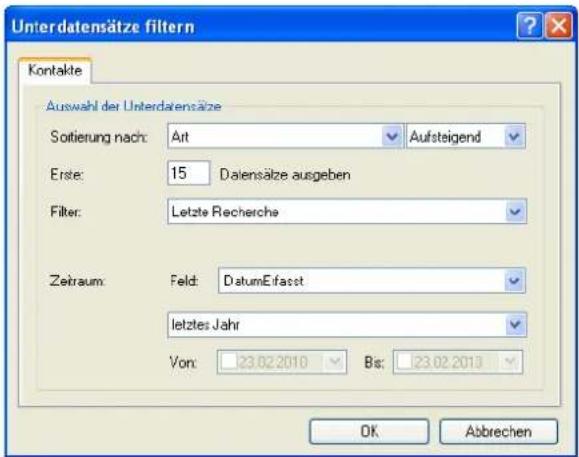
Task: Select the Kontakte tab
Action: pos(55,70)
